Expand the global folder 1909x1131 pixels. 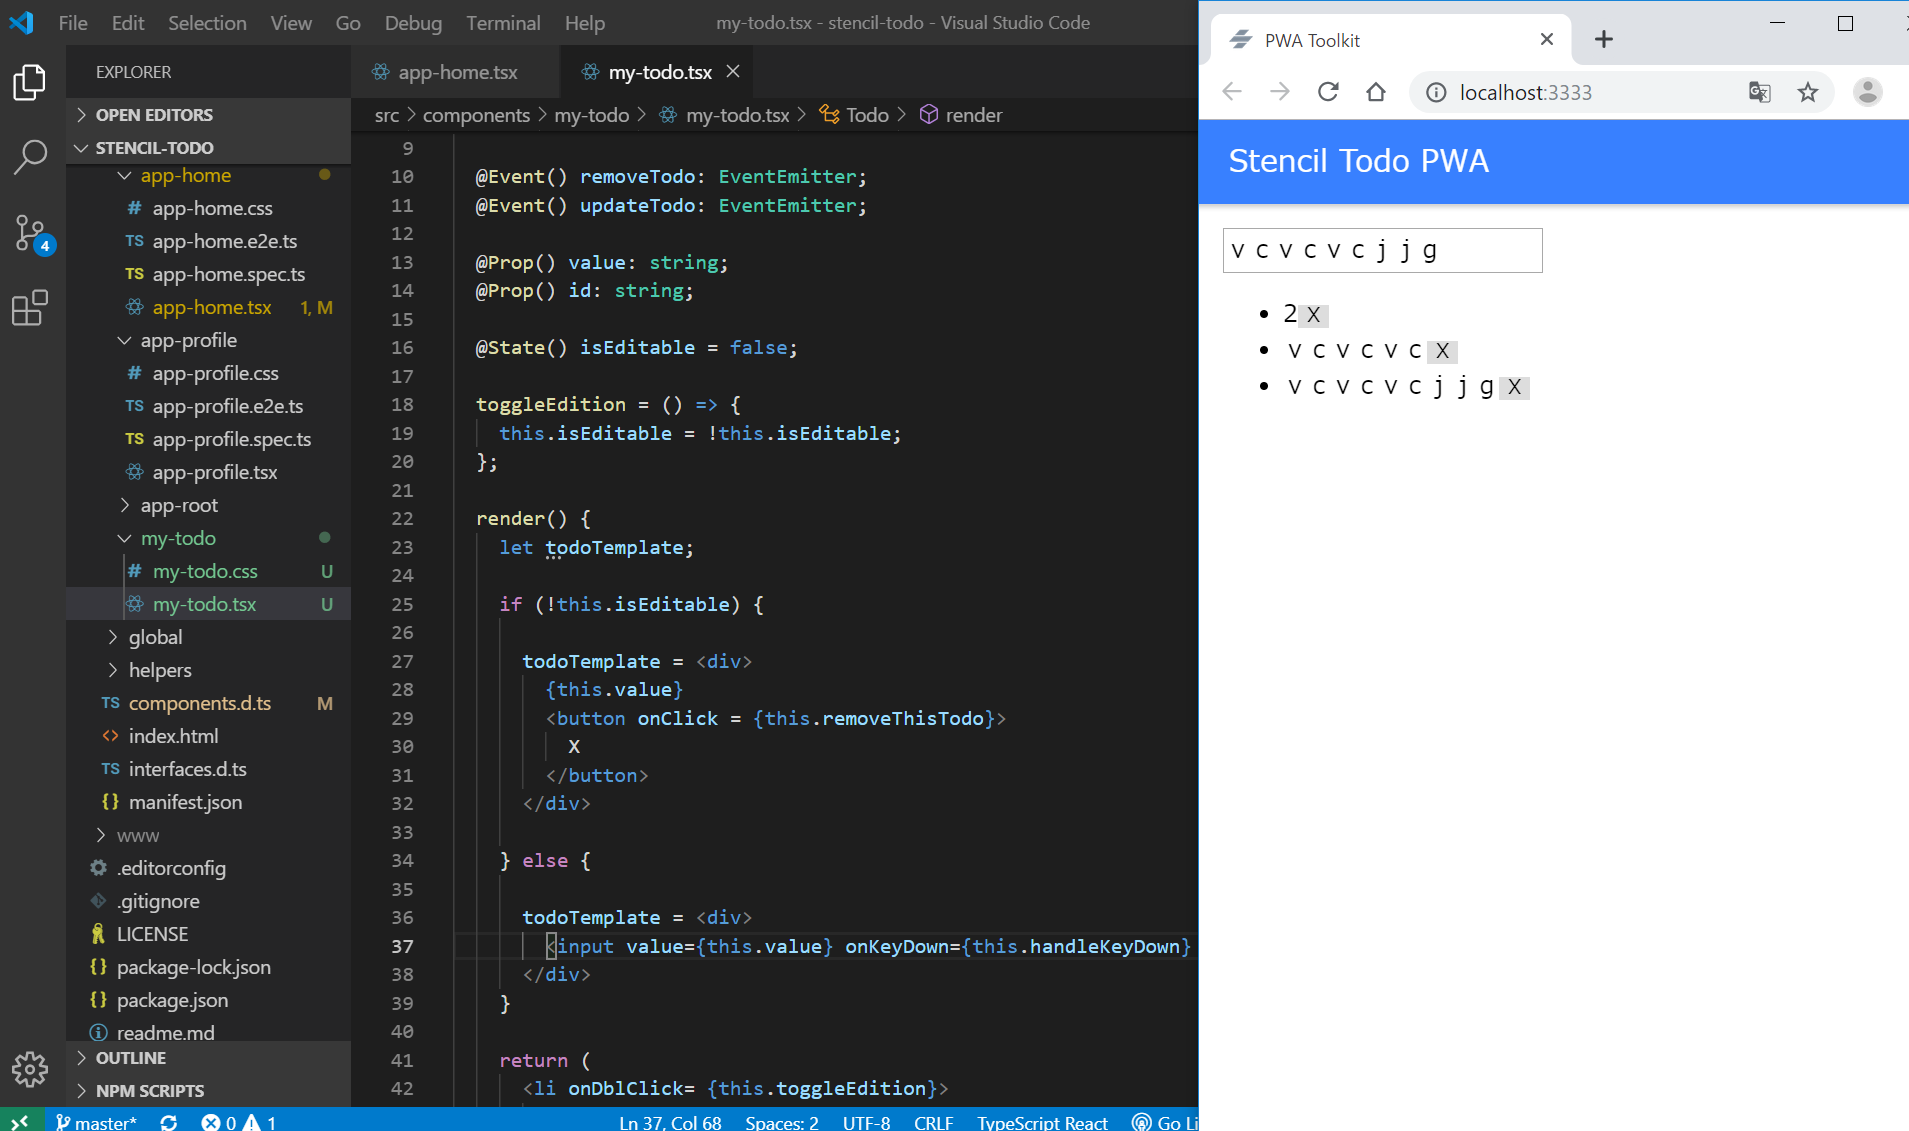[155, 637]
